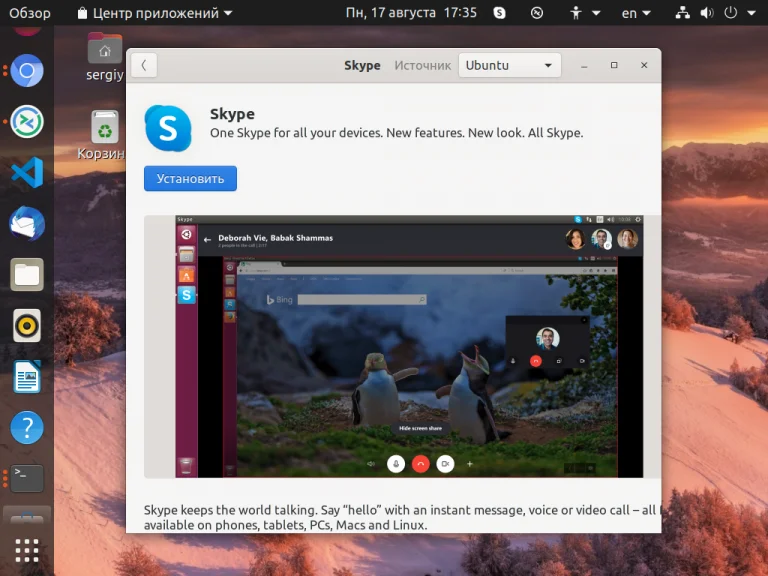
Task: Click the volume speaker icon
Action: click(x=706, y=13)
